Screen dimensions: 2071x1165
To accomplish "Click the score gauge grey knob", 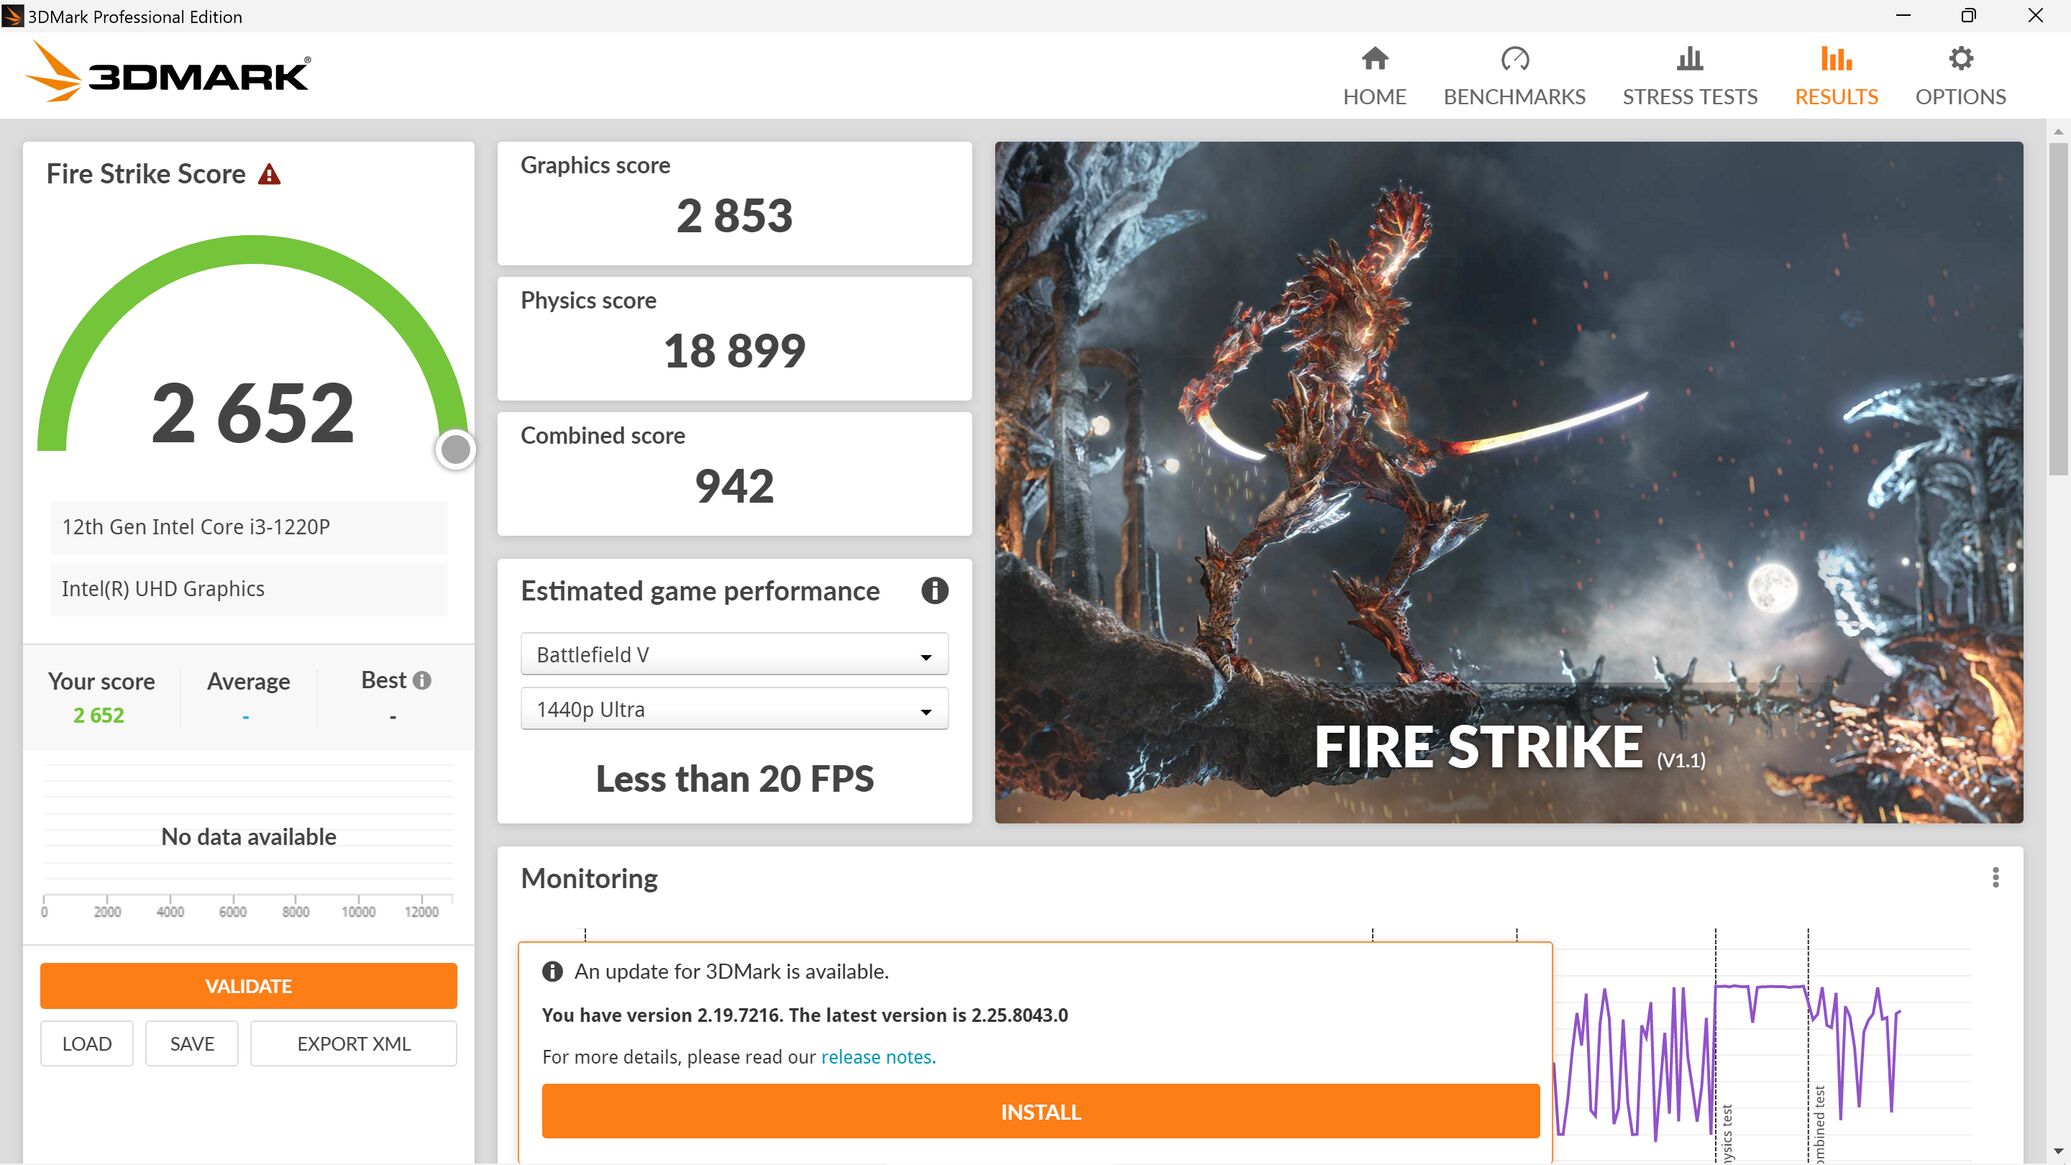I will (x=456, y=450).
